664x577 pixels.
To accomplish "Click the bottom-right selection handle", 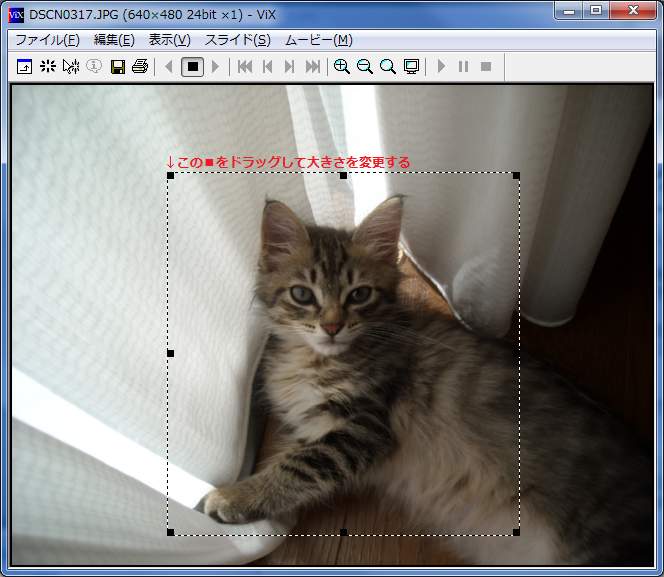I will 516,532.
